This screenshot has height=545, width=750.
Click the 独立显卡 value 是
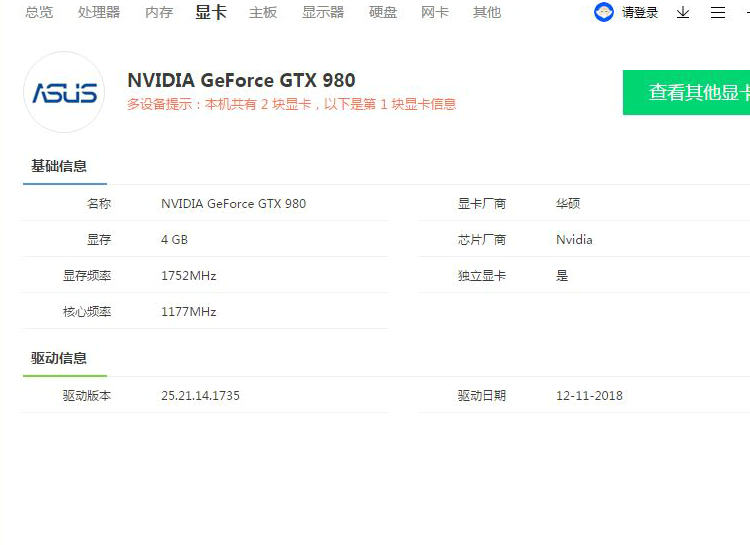click(x=562, y=276)
